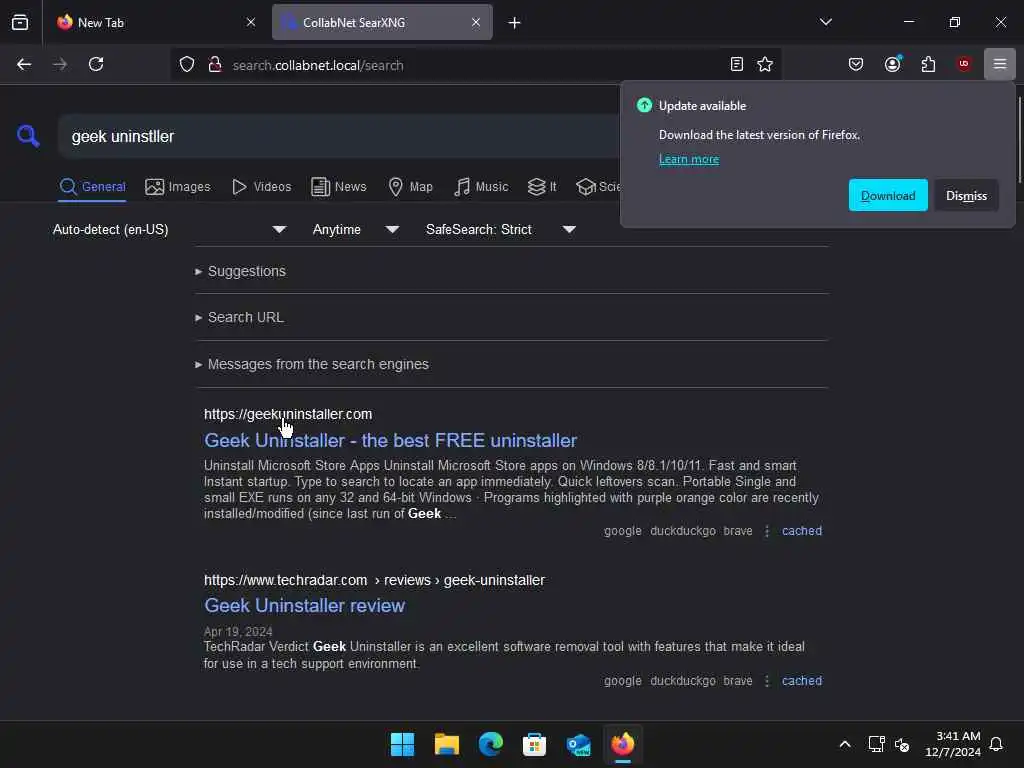Select the General search category

point(92,187)
